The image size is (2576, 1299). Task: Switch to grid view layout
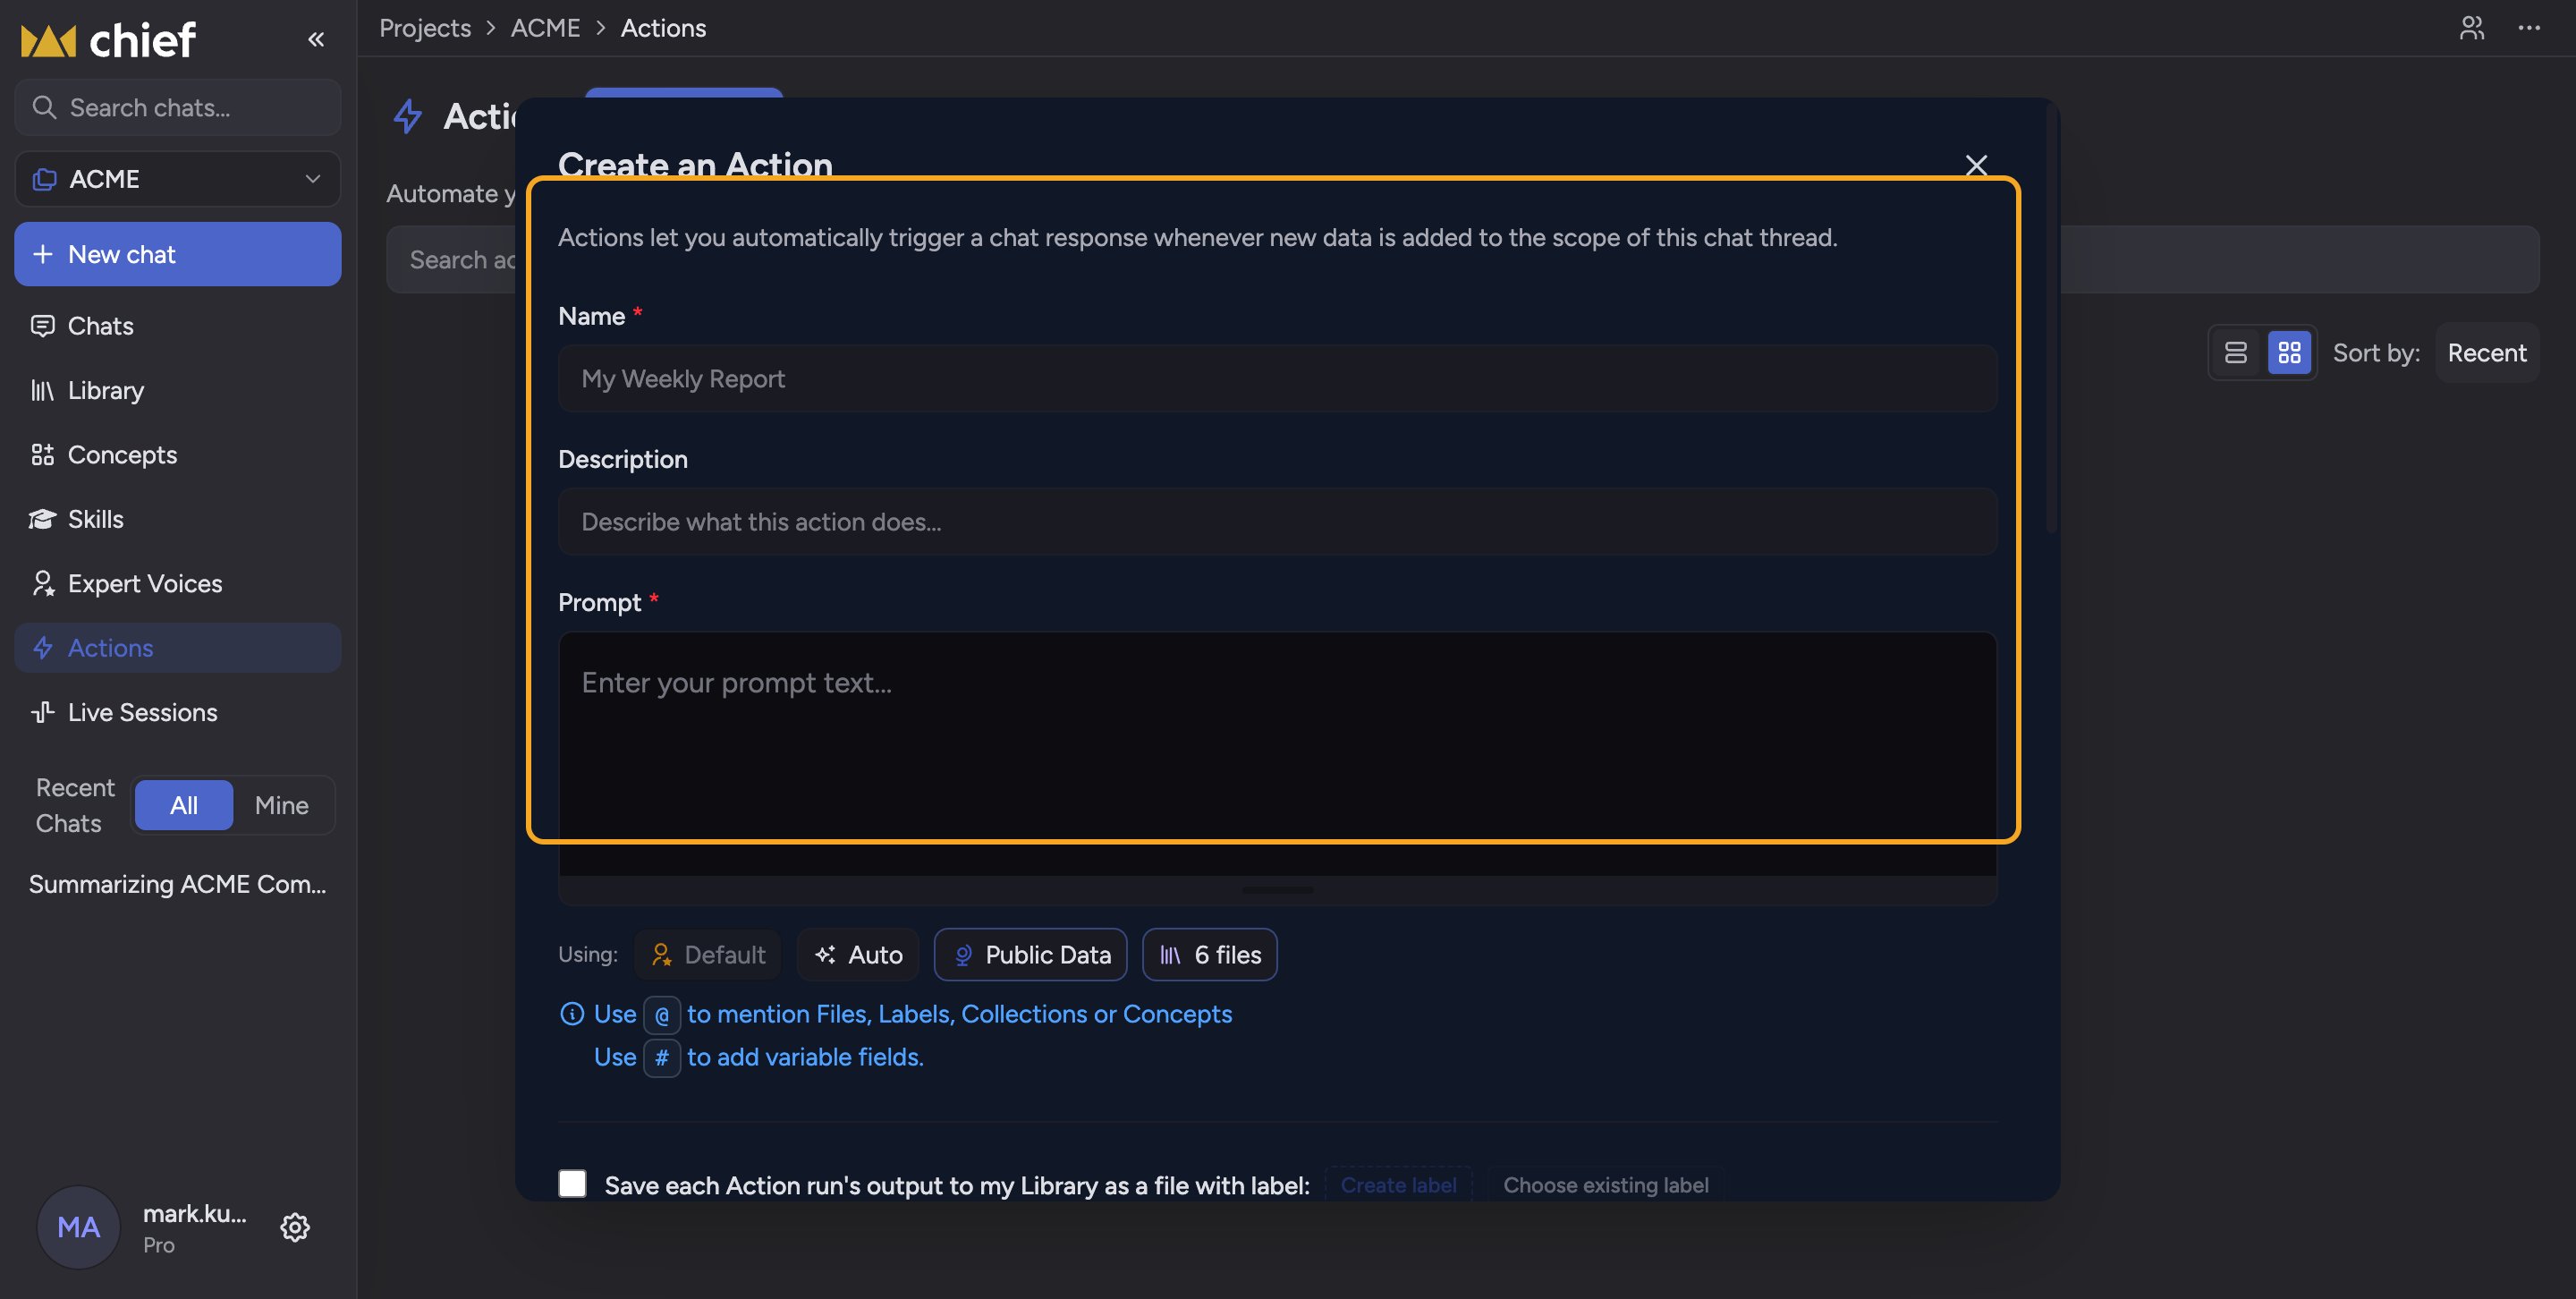2290,353
